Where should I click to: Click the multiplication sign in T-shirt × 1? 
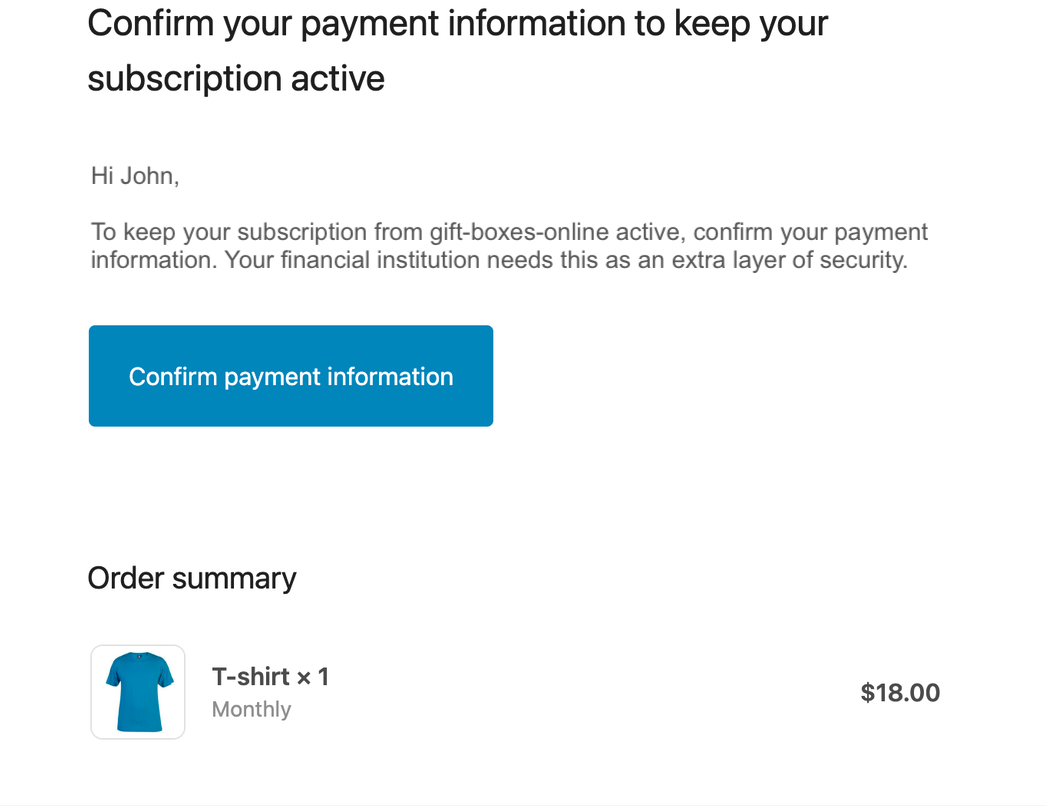click(x=304, y=678)
